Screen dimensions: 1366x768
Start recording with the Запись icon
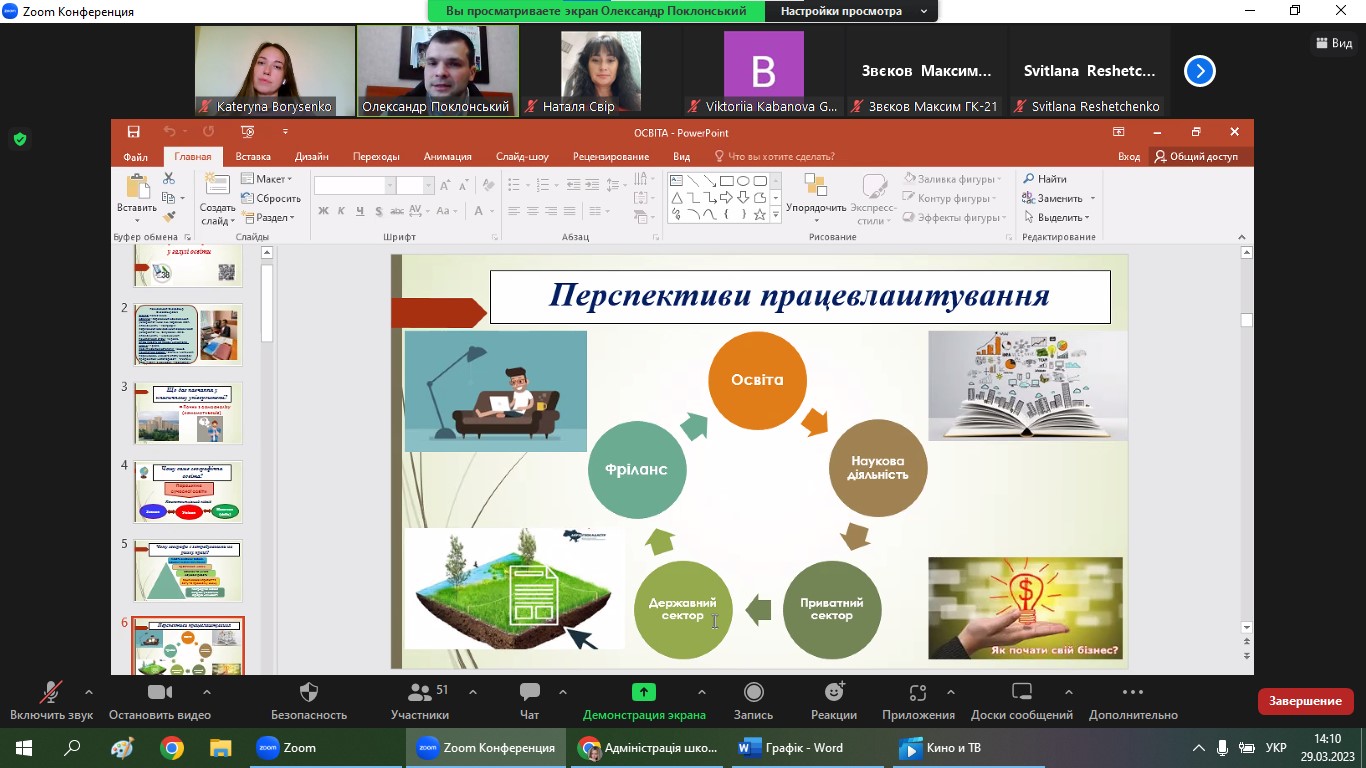[753, 693]
